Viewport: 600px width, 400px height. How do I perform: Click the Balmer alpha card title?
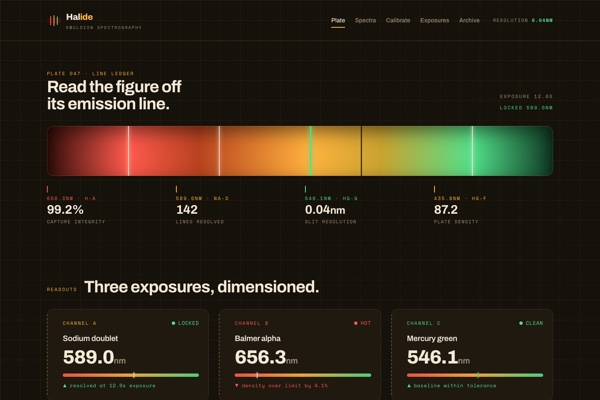tap(258, 338)
